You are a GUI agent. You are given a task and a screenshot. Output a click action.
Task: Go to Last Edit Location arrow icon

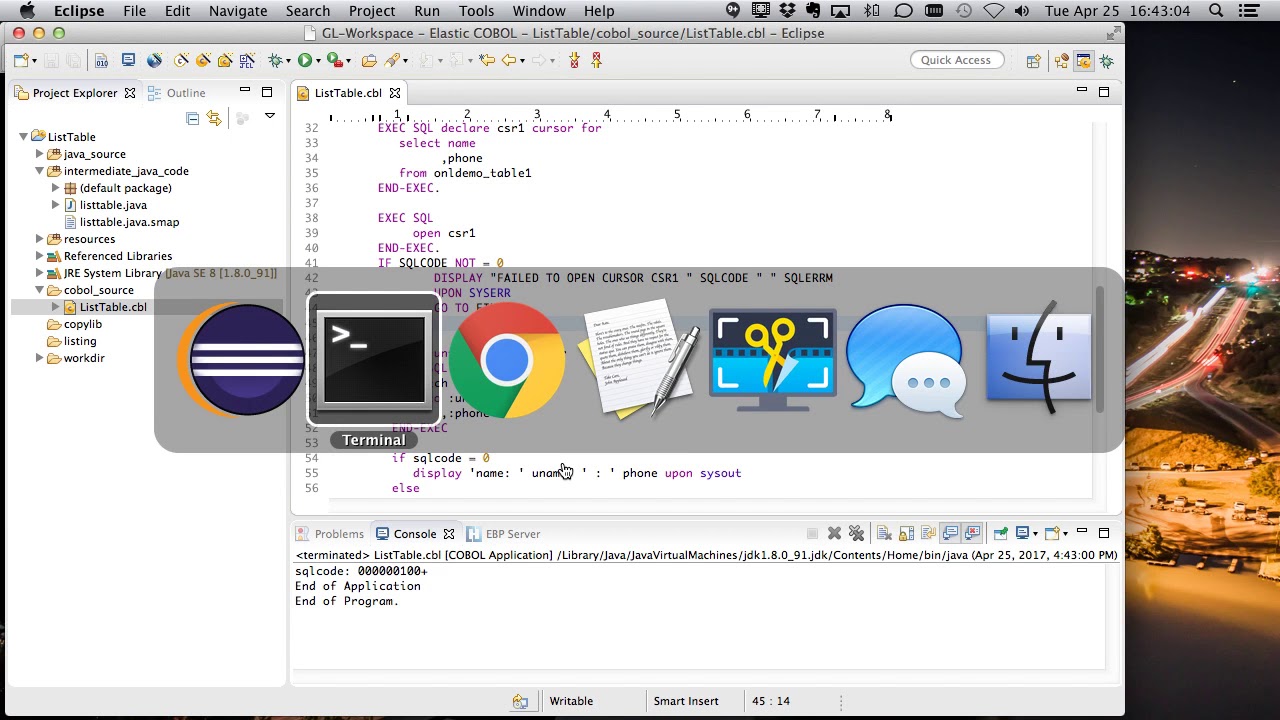click(x=487, y=61)
